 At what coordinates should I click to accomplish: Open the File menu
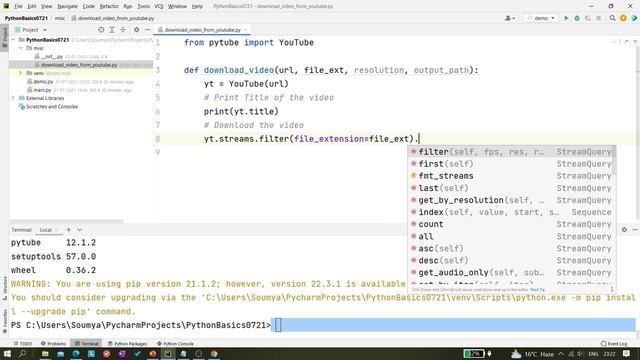point(18,7)
